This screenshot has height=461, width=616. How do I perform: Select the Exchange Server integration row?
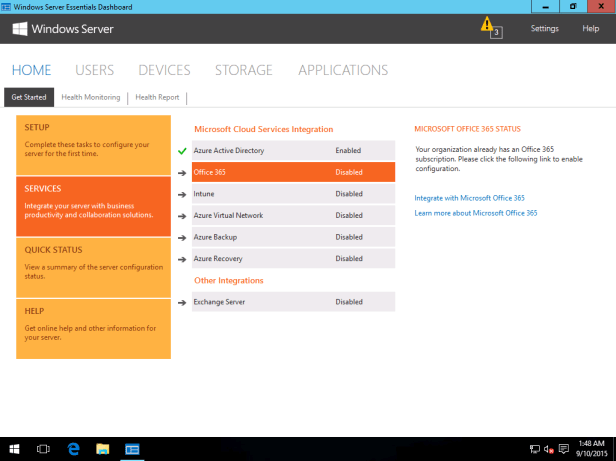(293, 301)
